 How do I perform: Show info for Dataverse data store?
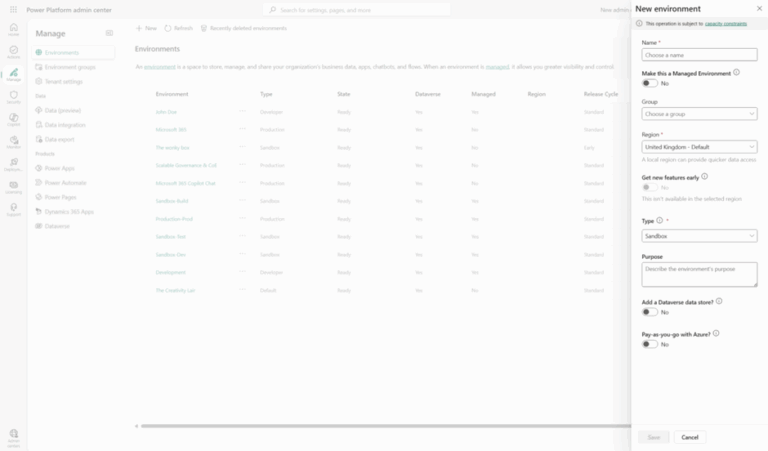719,301
